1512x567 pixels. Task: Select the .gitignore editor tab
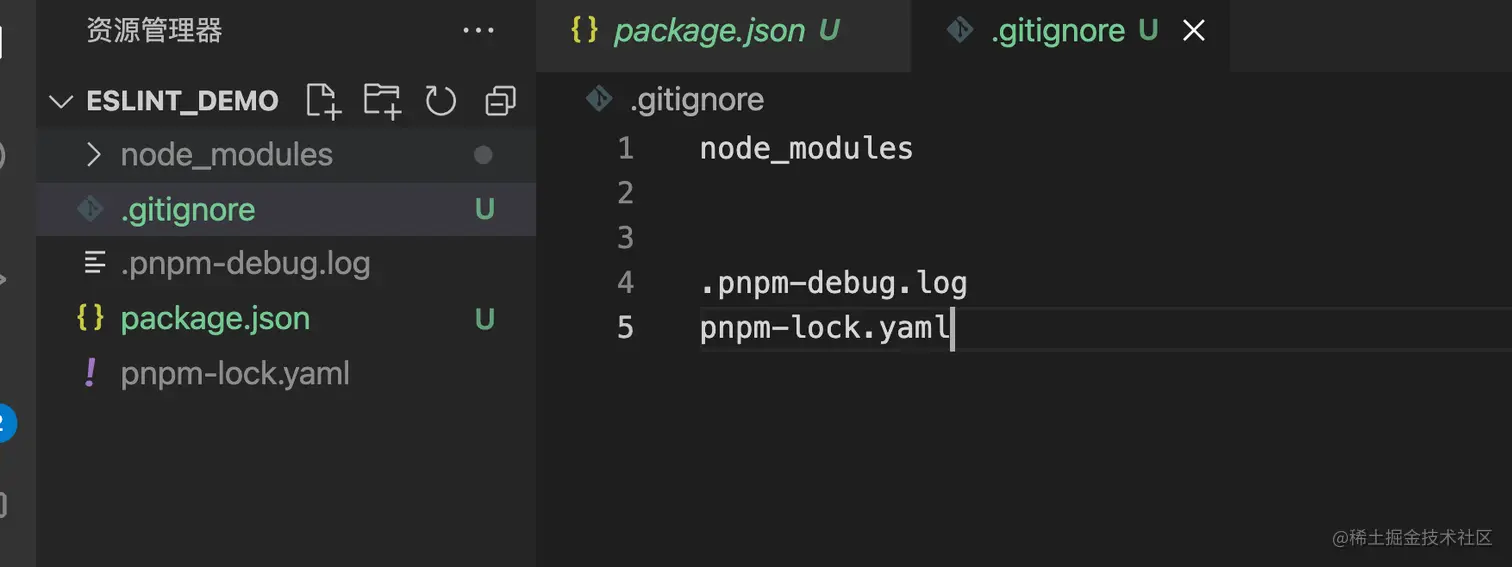pos(1058,31)
